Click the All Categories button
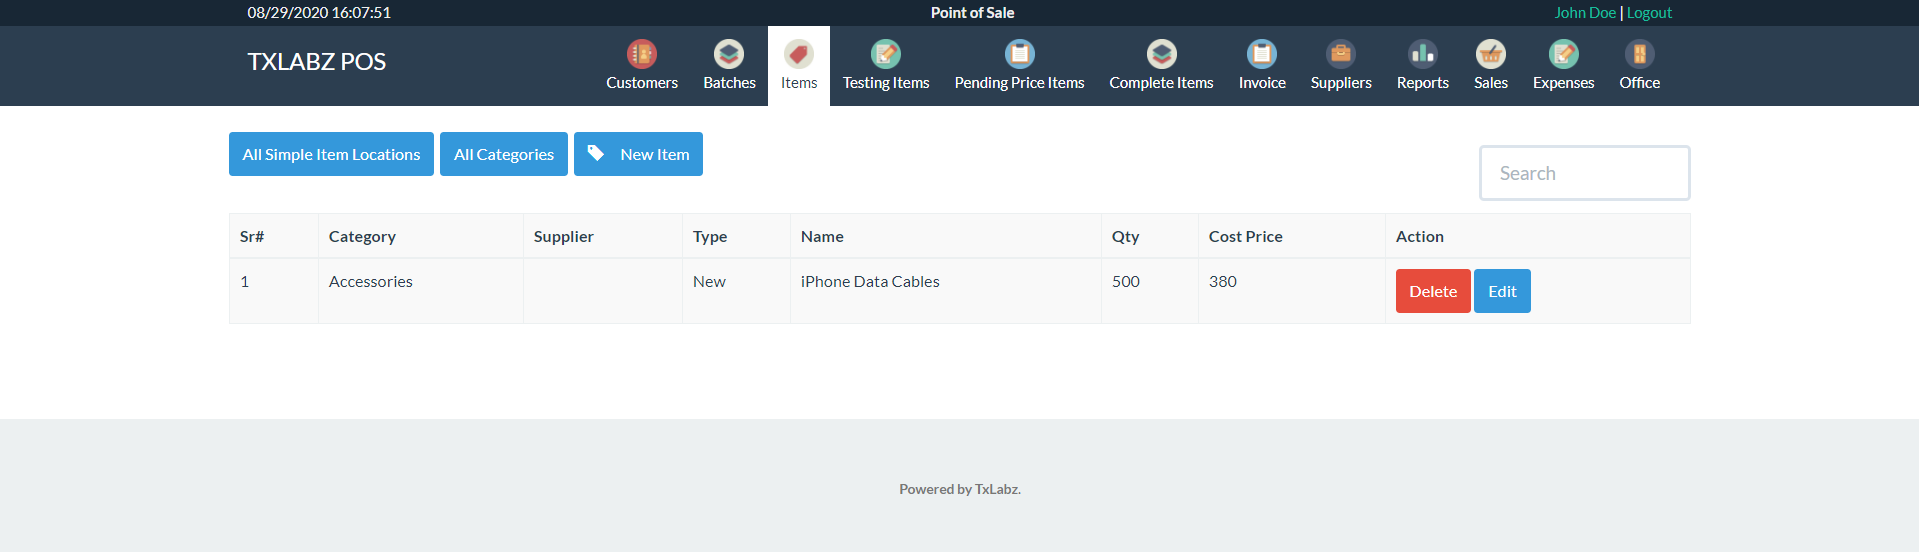 (x=504, y=154)
